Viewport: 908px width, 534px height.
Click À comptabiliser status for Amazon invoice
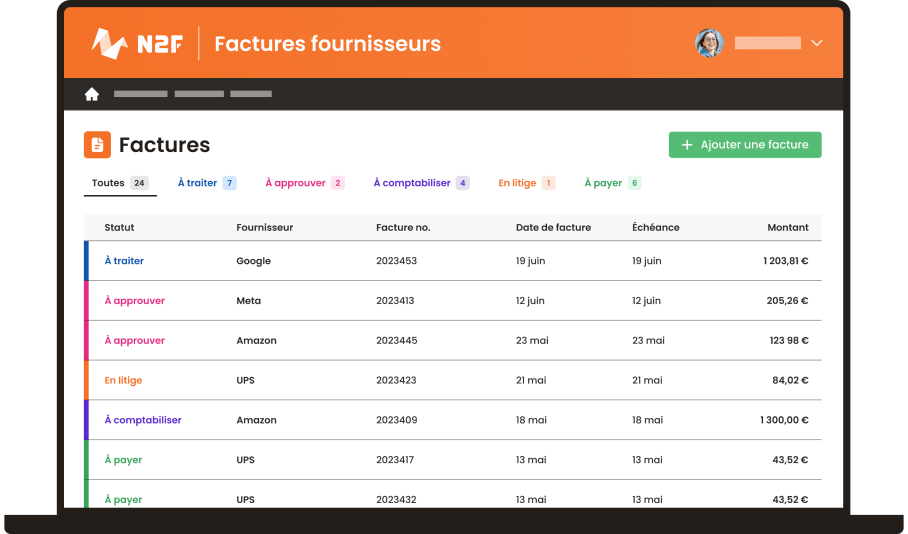point(143,420)
